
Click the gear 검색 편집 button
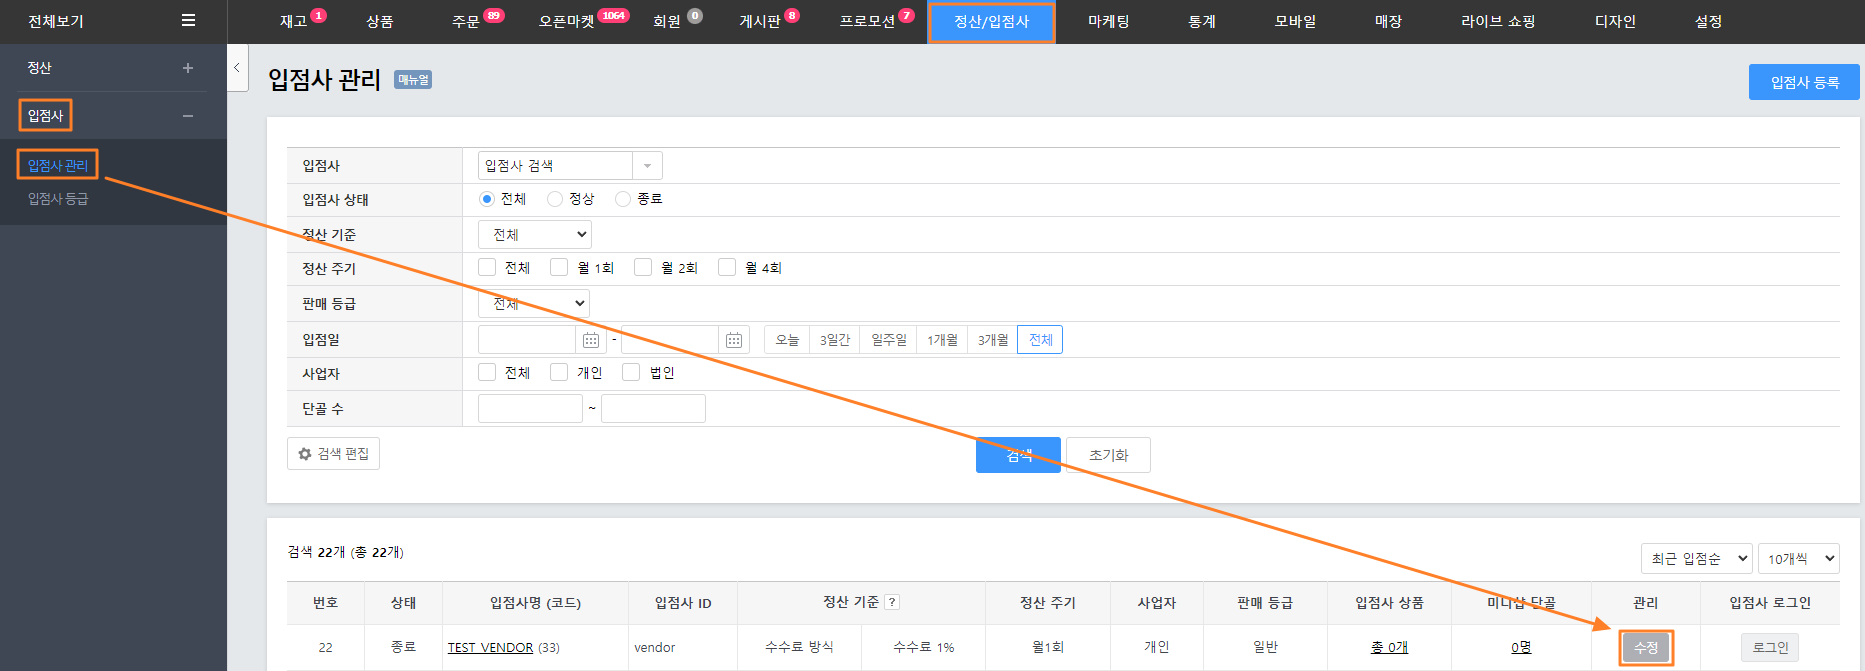pyautogui.click(x=333, y=454)
